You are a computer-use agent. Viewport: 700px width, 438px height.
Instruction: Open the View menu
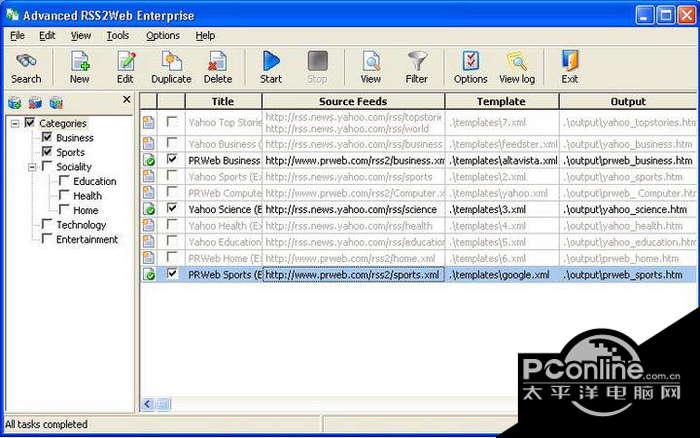coord(81,35)
